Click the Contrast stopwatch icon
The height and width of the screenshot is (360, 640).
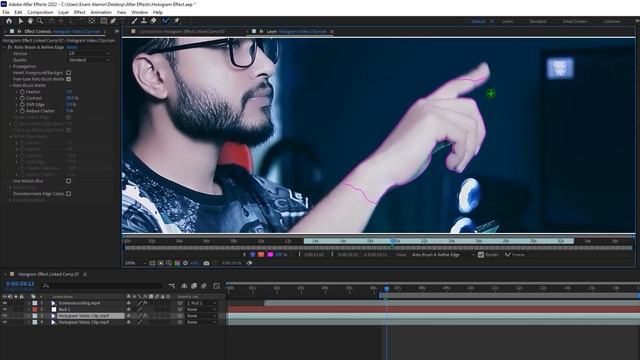click(x=22, y=98)
